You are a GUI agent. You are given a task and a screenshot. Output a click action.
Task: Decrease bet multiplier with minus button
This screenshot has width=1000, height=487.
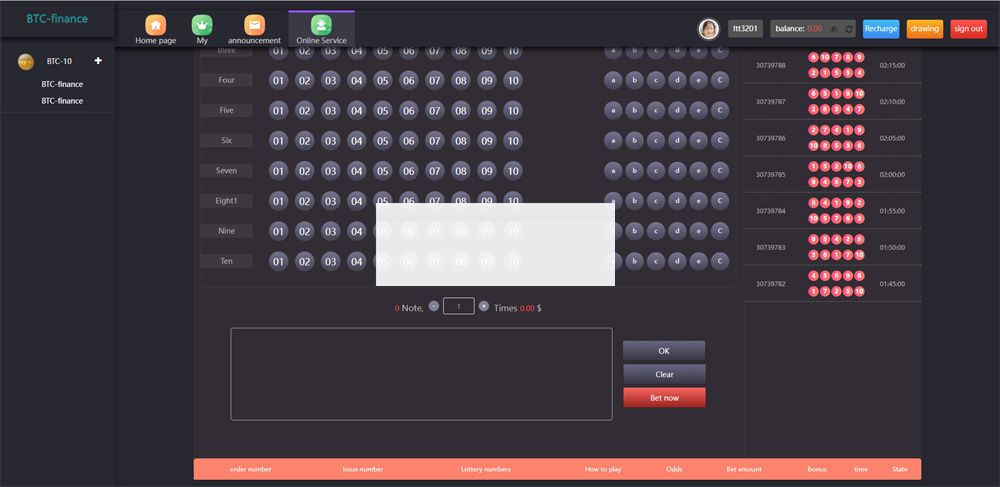(433, 306)
